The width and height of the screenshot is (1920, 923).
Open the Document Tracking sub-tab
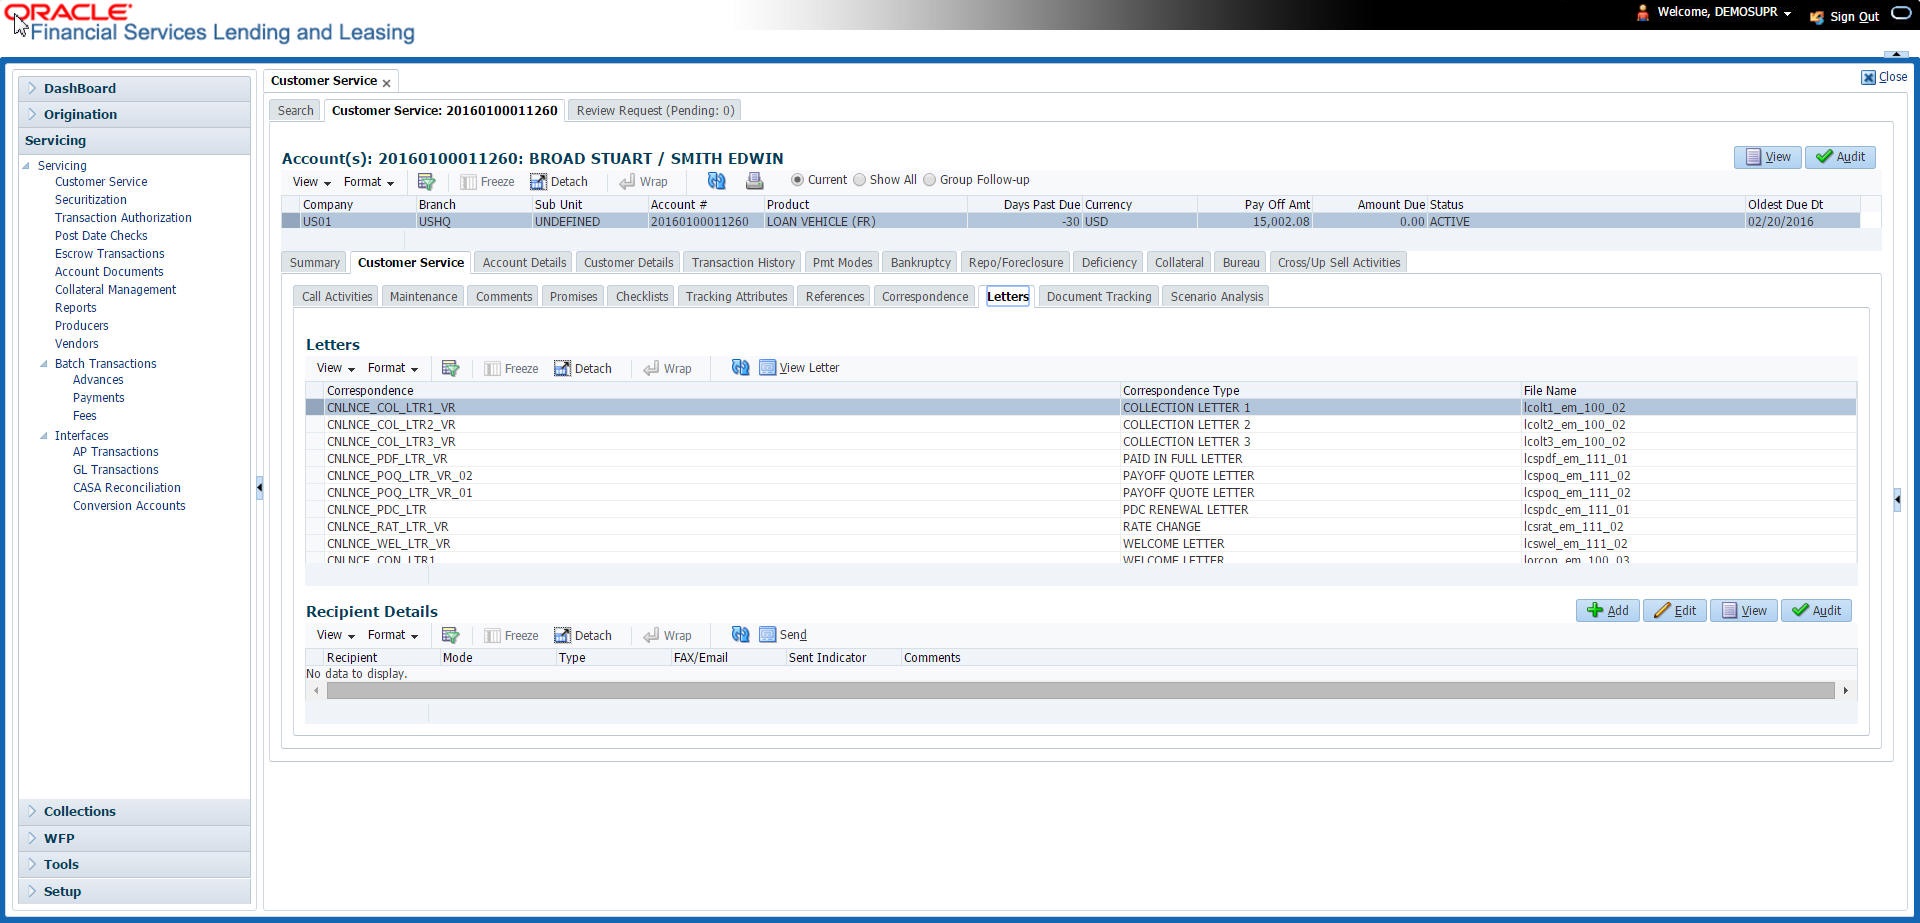(1098, 296)
